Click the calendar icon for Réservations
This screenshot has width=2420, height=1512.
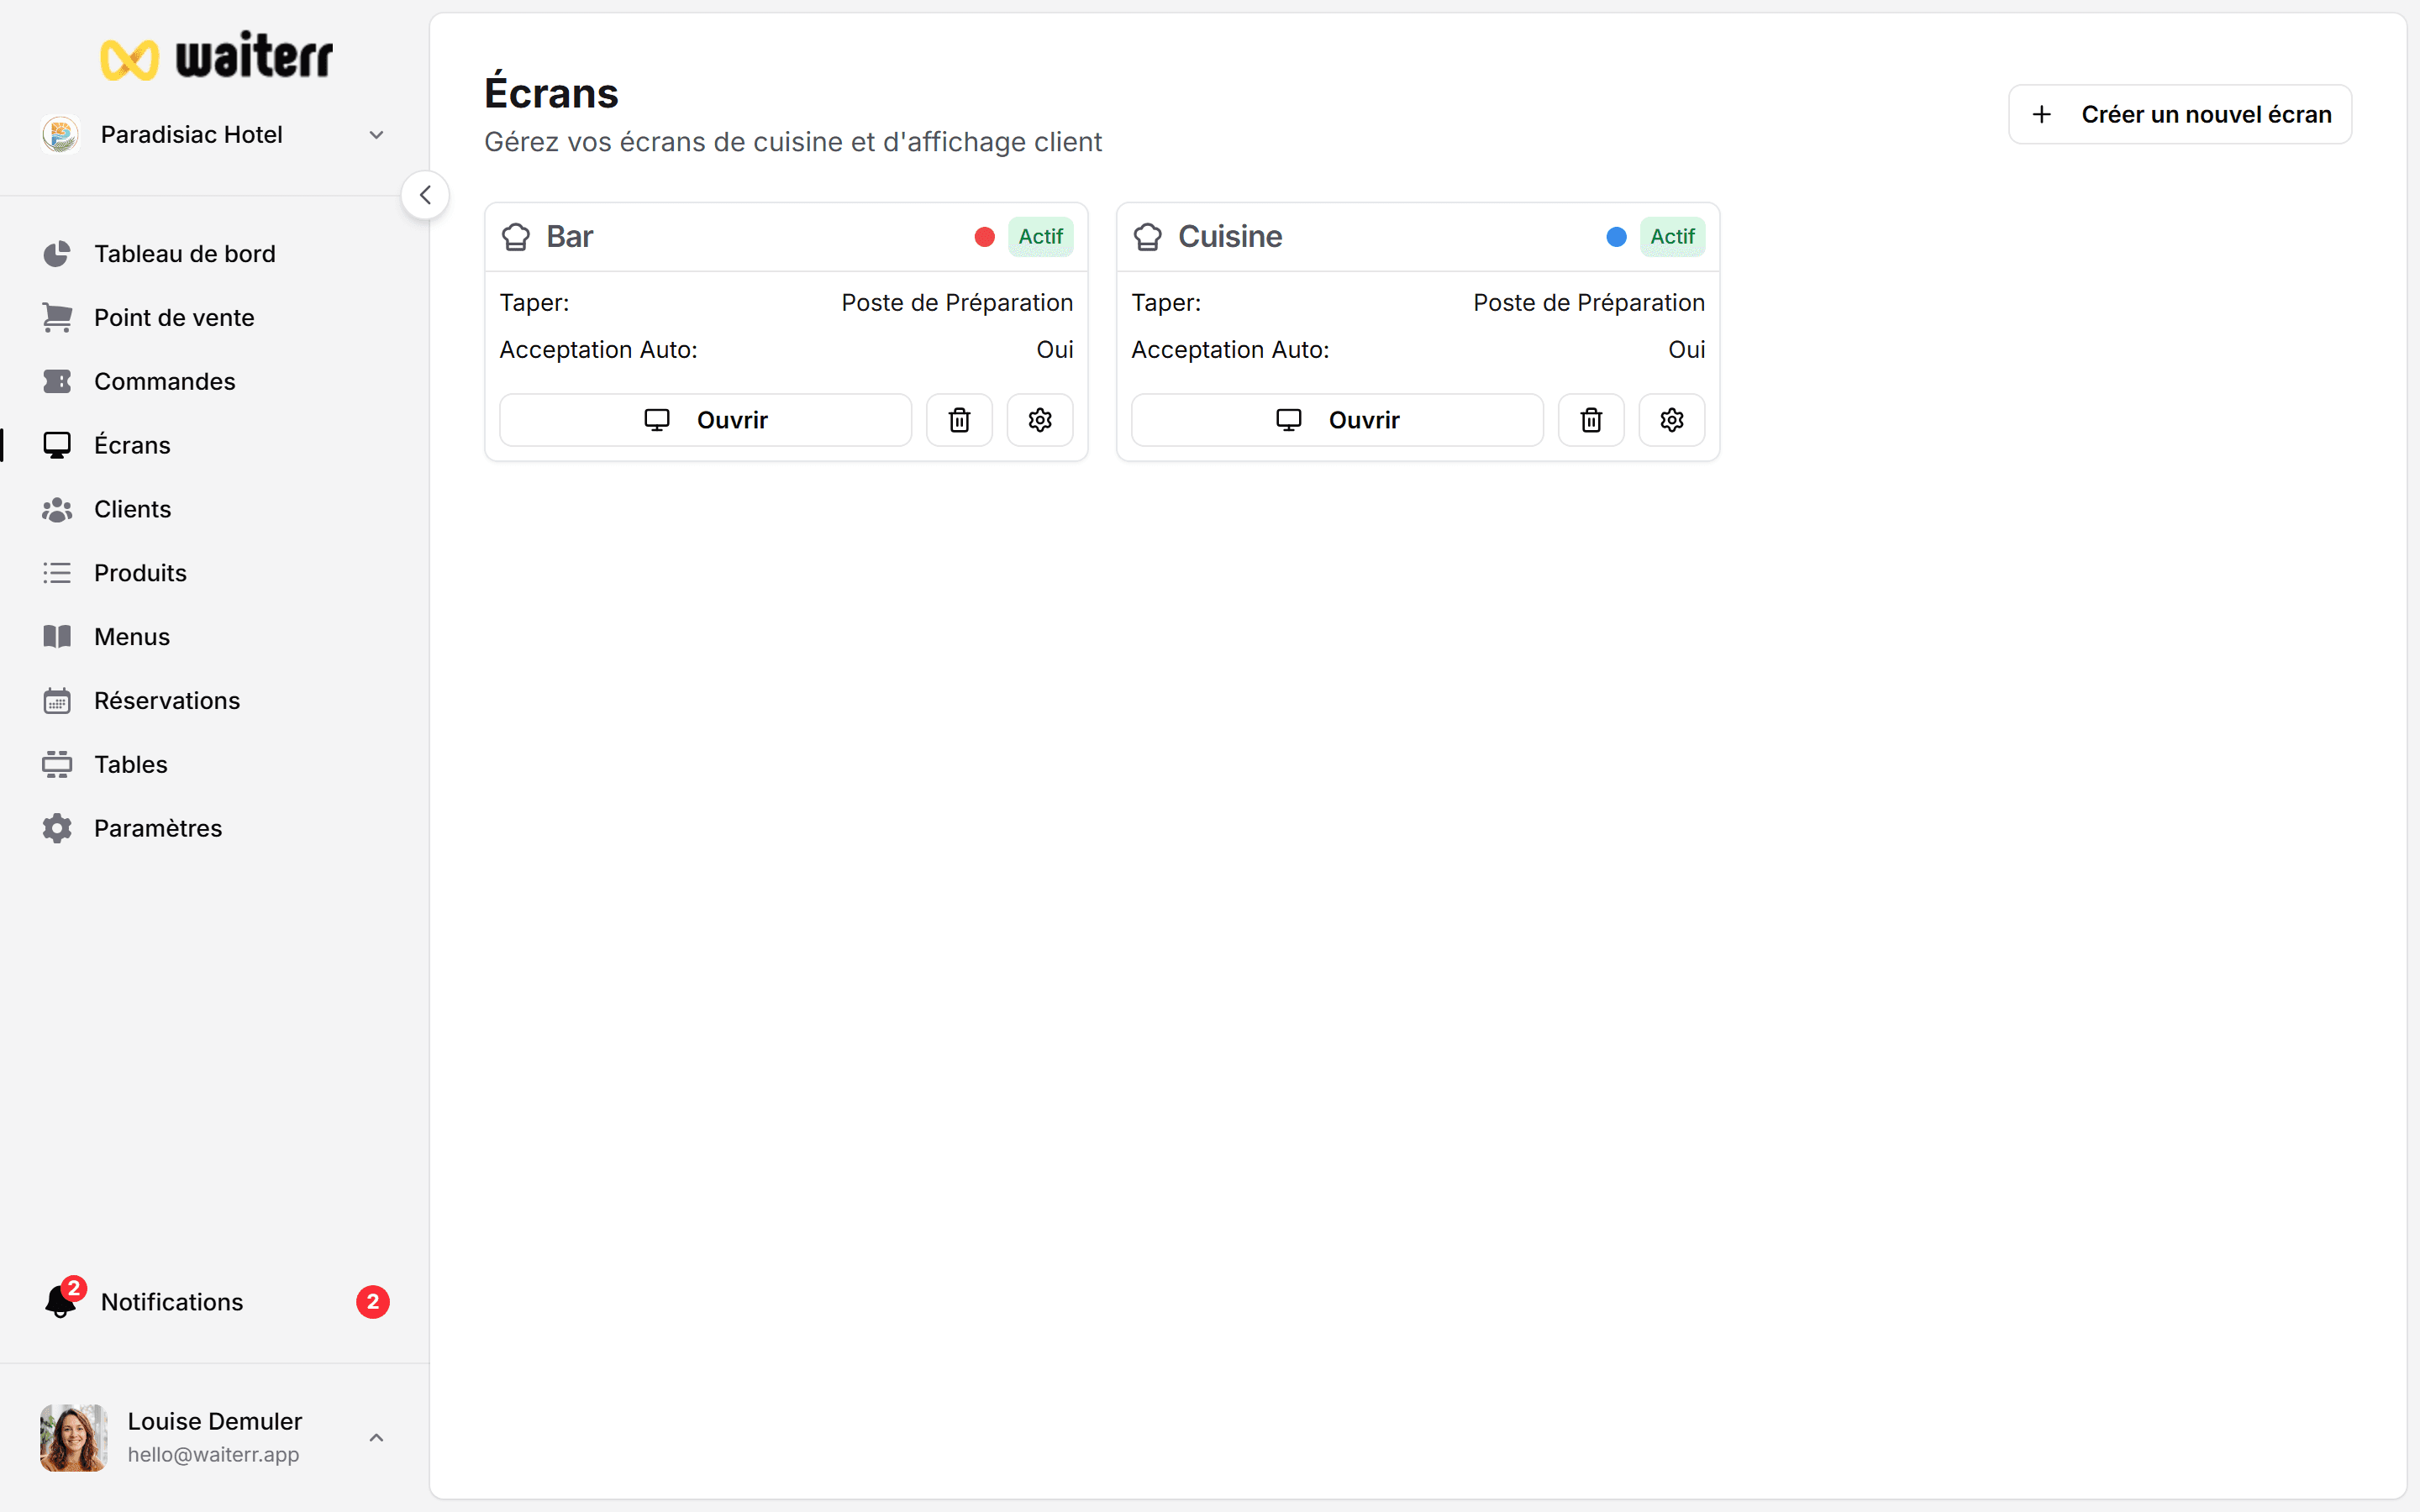(x=57, y=701)
